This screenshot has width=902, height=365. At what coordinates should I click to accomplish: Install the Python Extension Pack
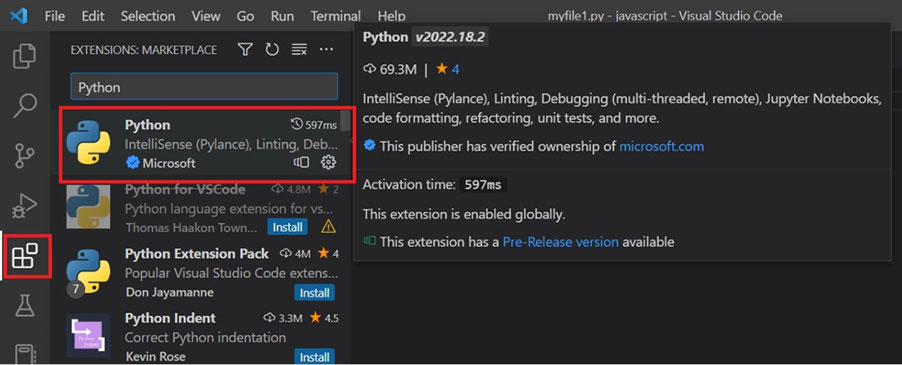[315, 293]
